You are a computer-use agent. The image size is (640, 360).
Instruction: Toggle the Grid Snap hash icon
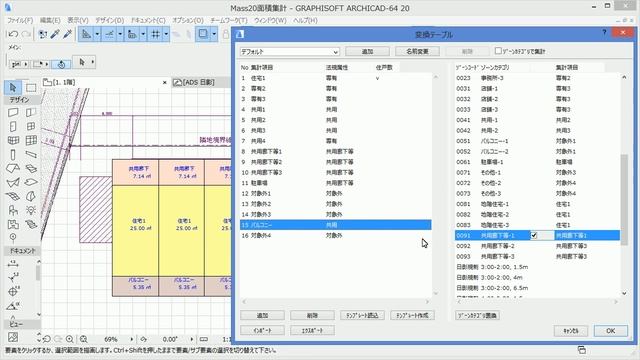tap(155, 34)
